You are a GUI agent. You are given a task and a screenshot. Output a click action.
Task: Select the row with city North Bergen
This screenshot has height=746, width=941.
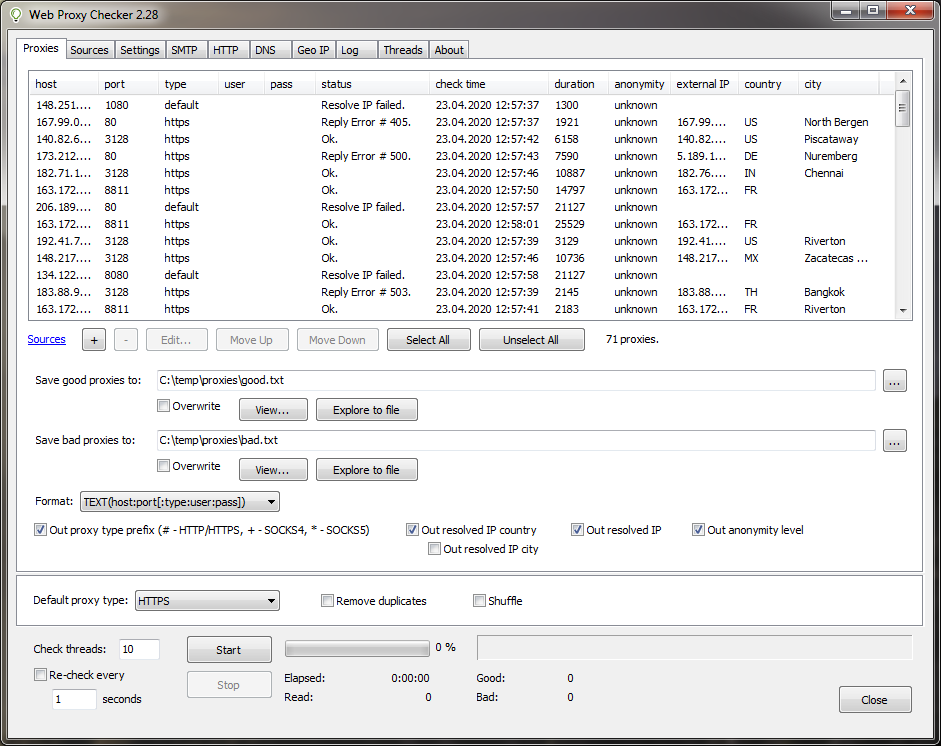(462, 122)
